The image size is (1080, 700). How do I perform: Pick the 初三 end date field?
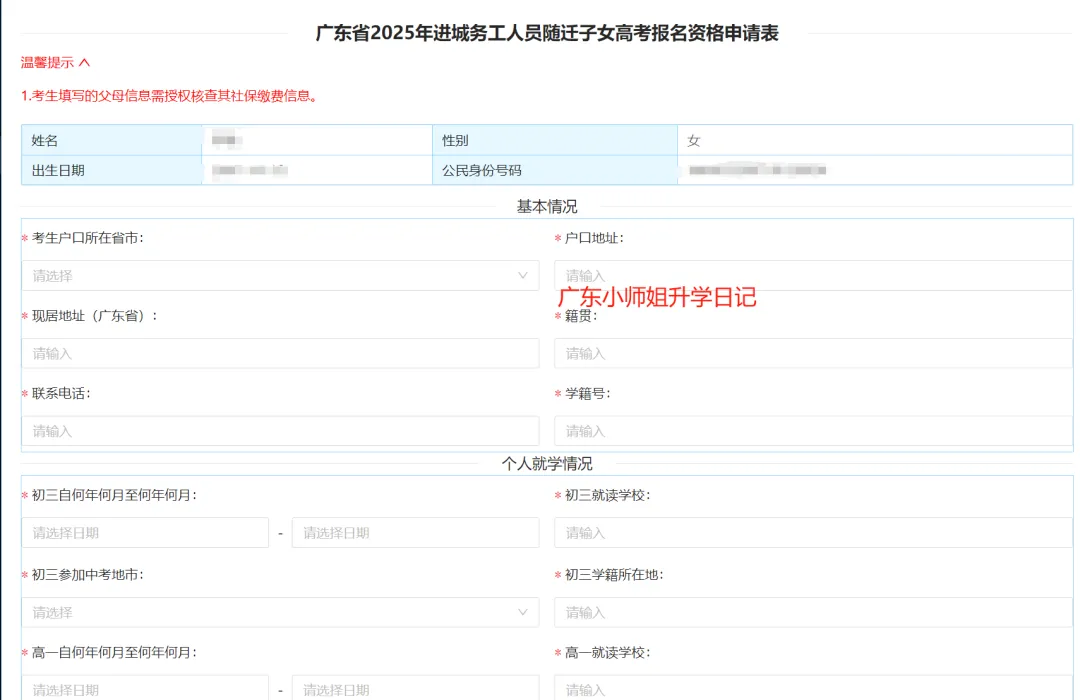pyautogui.click(x=415, y=533)
